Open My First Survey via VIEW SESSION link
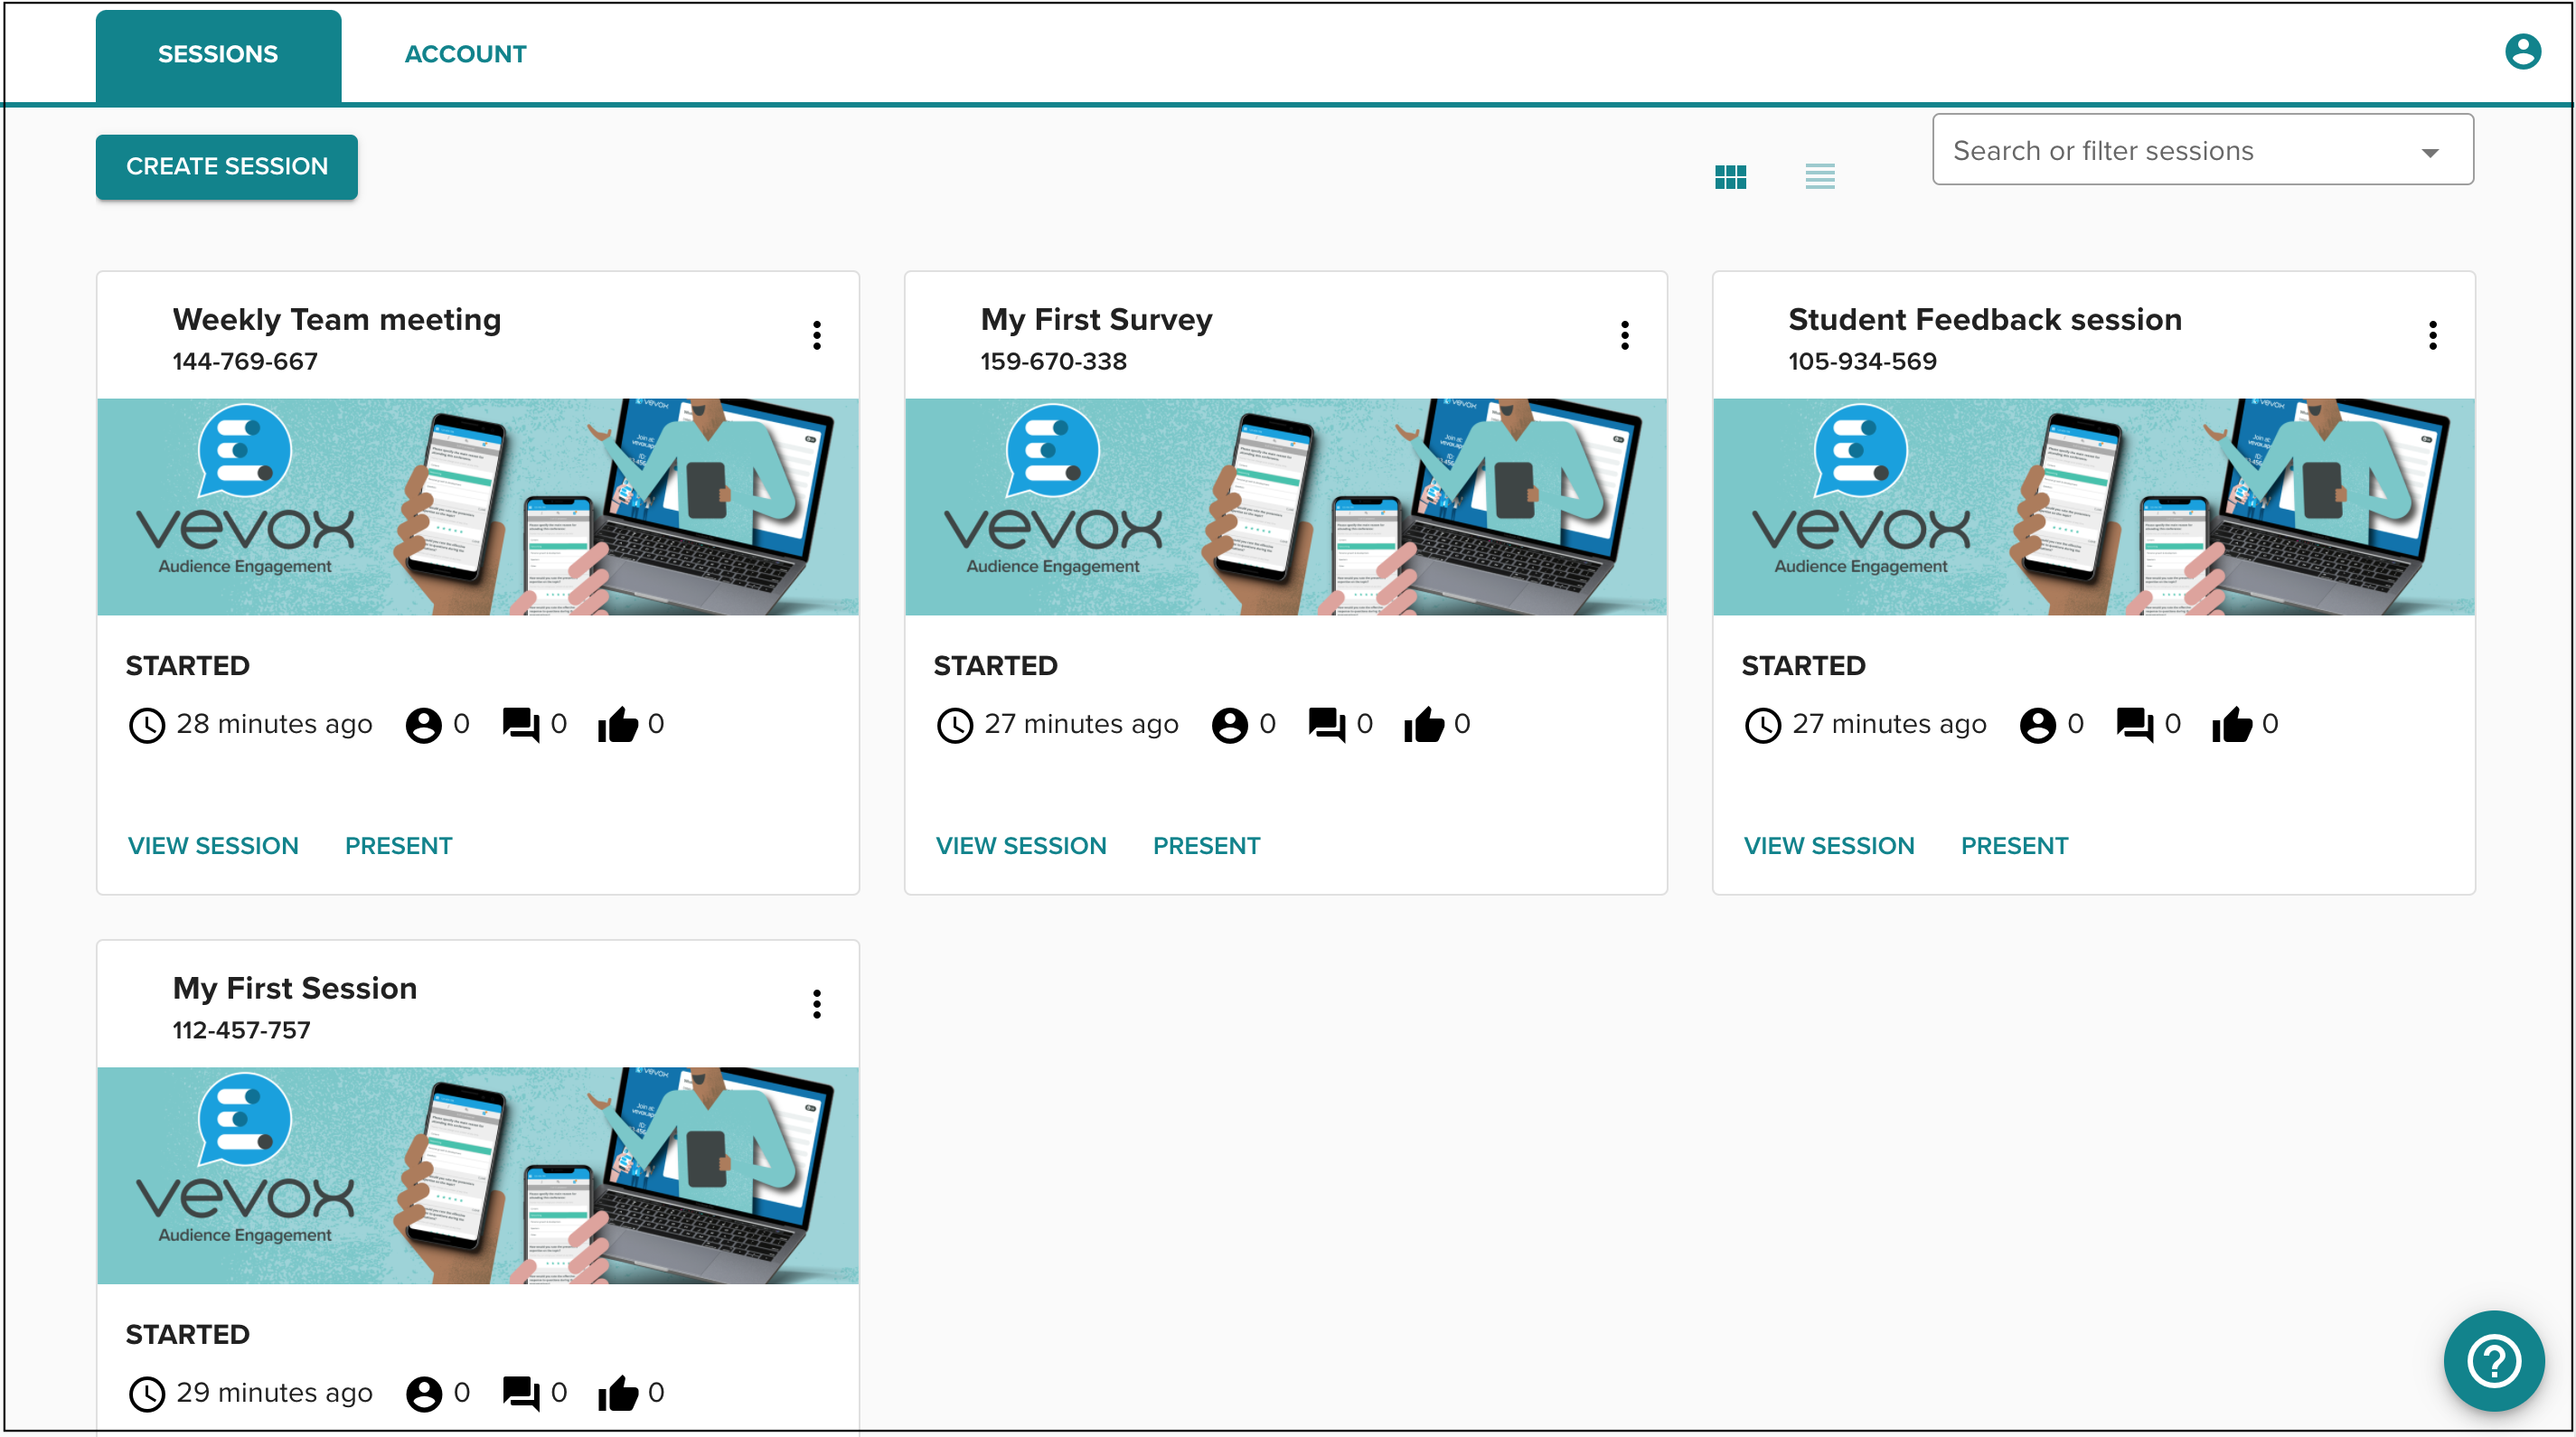The image size is (2576, 1437). (1021, 845)
